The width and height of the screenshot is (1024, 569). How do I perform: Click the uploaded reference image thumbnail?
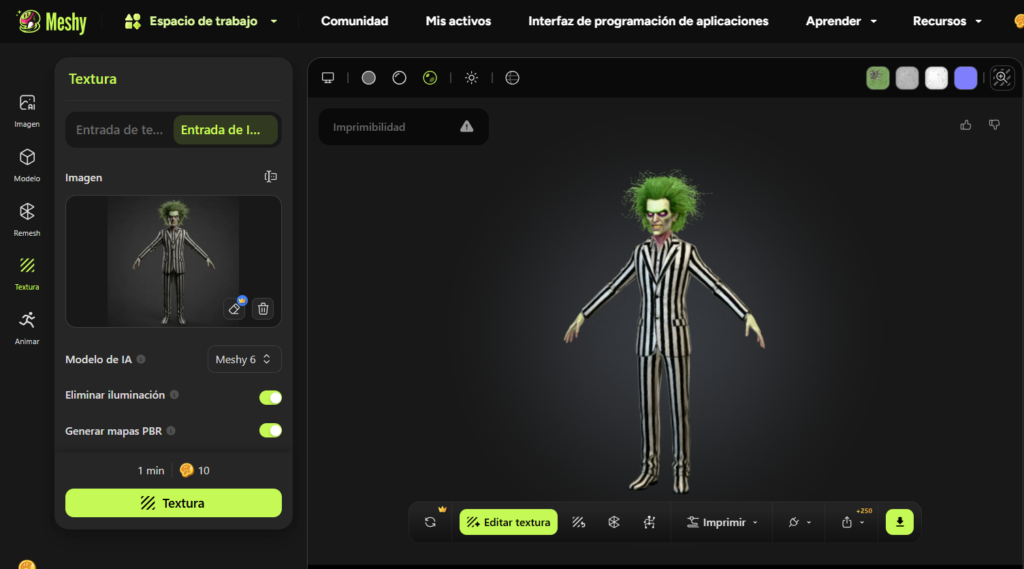click(x=173, y=261)
